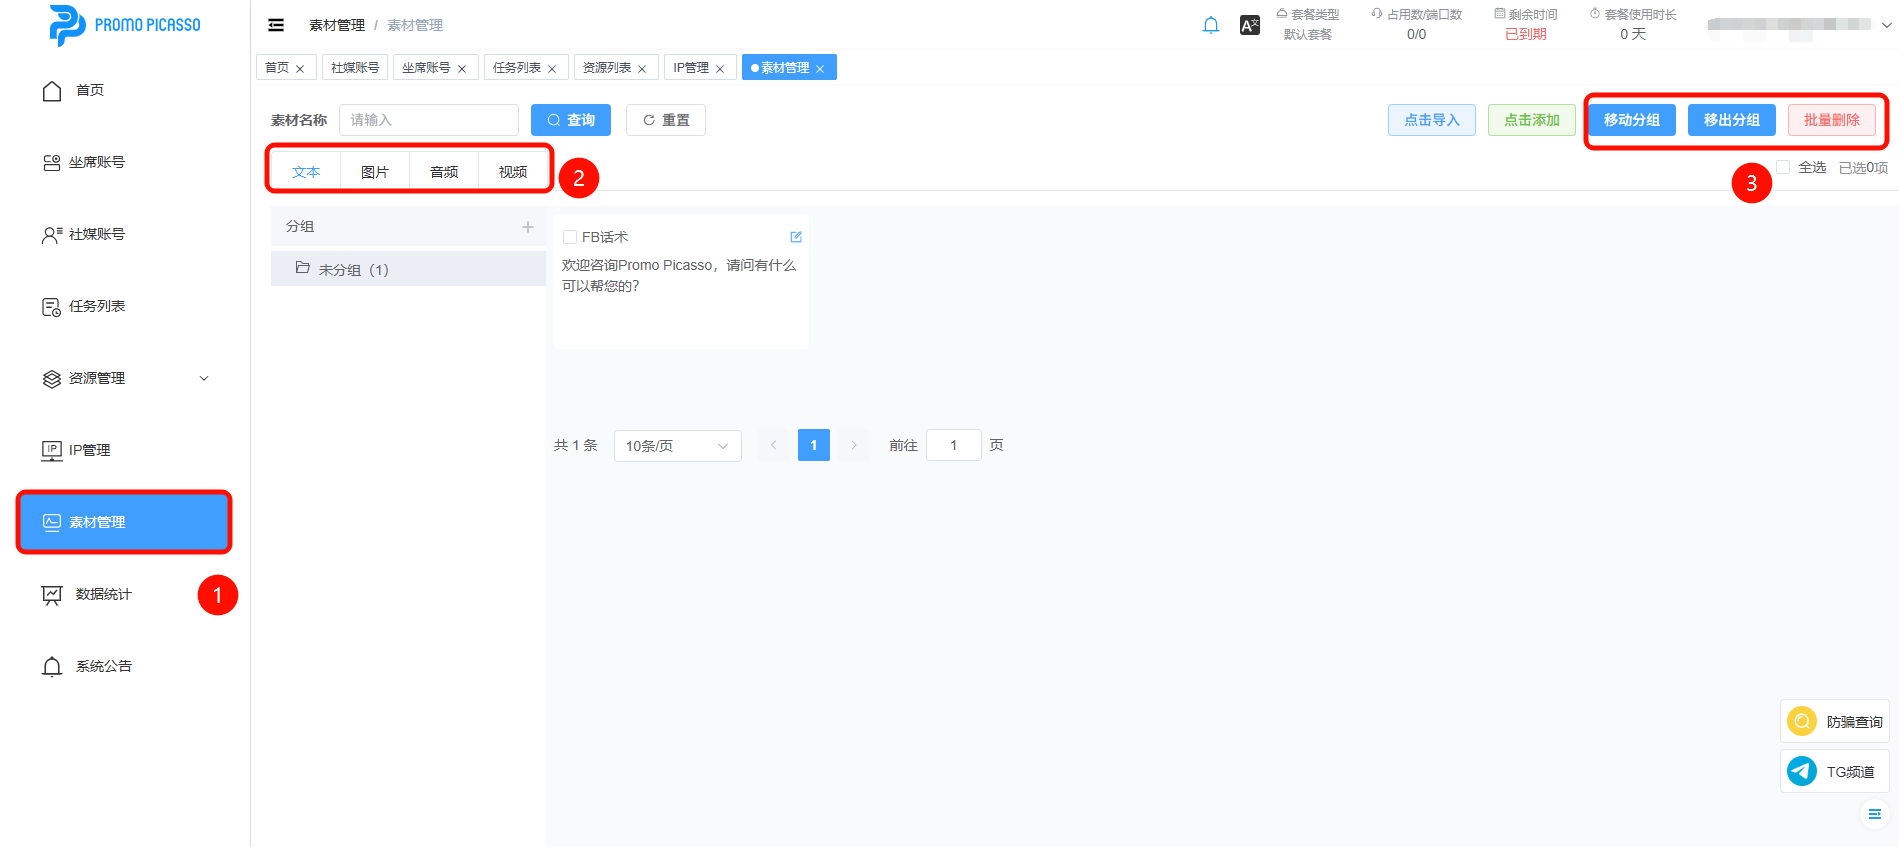Click the 查询 search button
The height and width of the screenshot is (847, 1899).
(570, 120)
